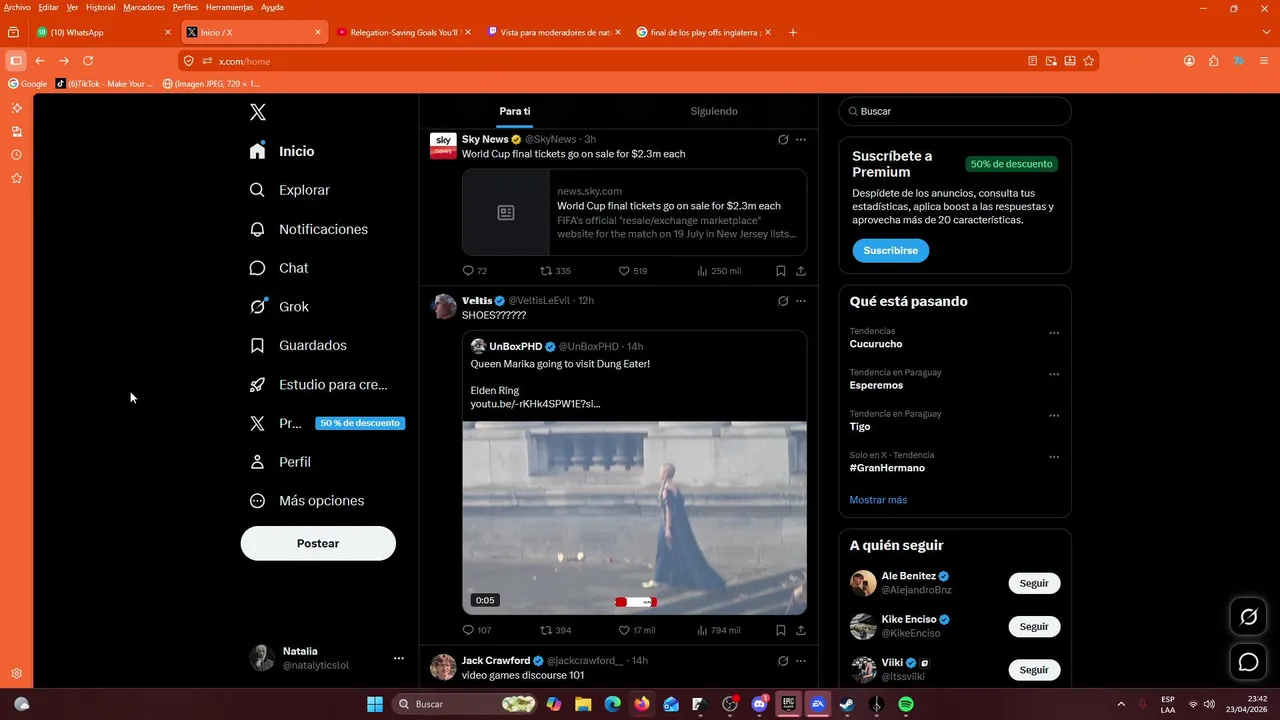Switch to Relegation-Saving Goals browser tab
The image size is (1280, 720).
[404, 32]
